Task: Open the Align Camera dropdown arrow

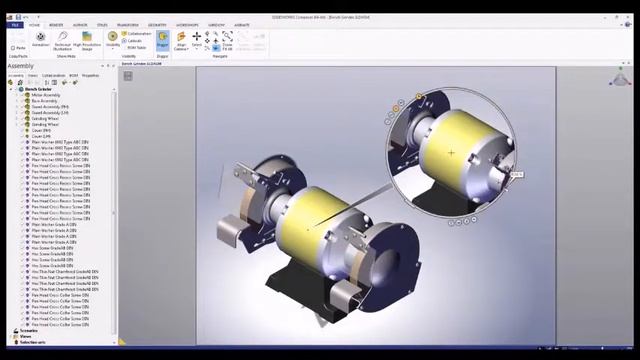Action: coord(187,49)
